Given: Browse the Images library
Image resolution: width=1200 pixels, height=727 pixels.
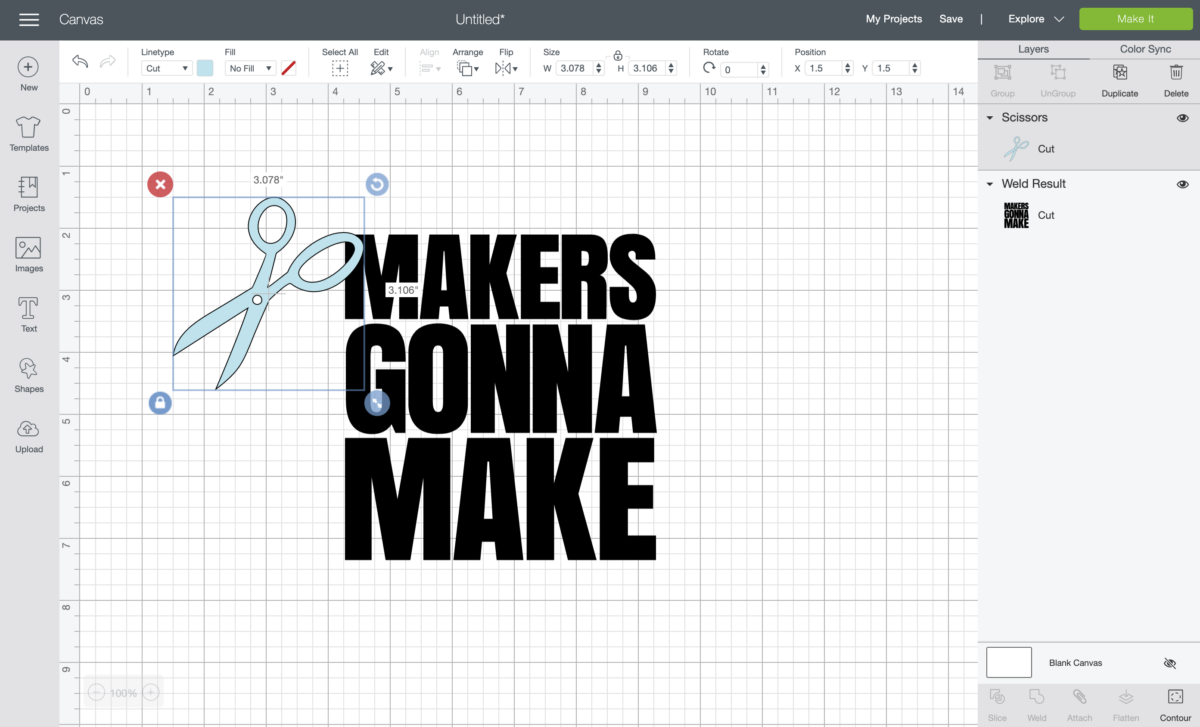Looking at the screenshot, I should click(x=28, y=254).
